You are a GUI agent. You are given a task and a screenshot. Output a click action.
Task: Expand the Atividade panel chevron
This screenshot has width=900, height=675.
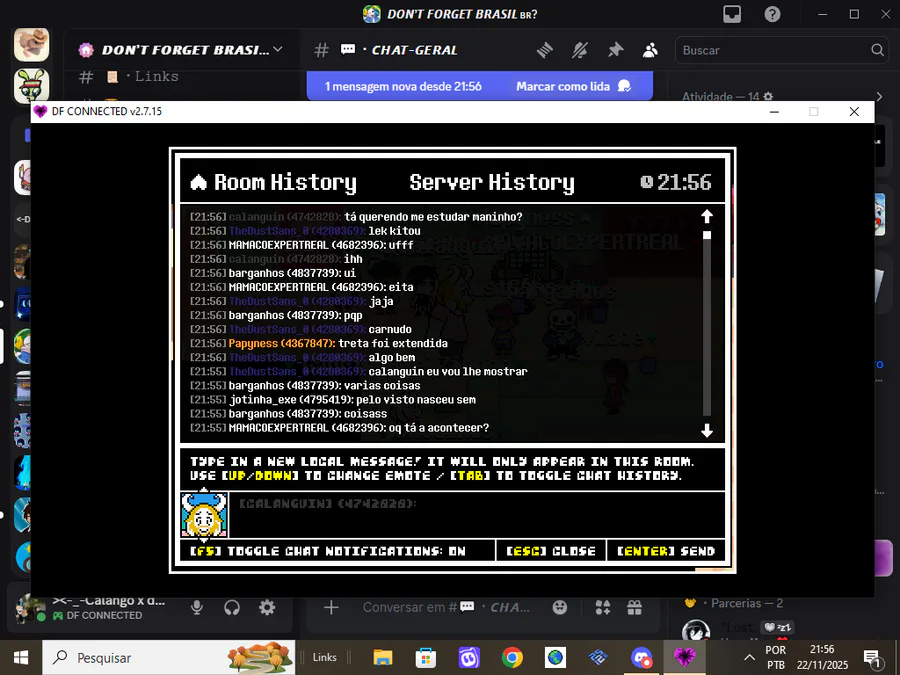coord(879,96)
